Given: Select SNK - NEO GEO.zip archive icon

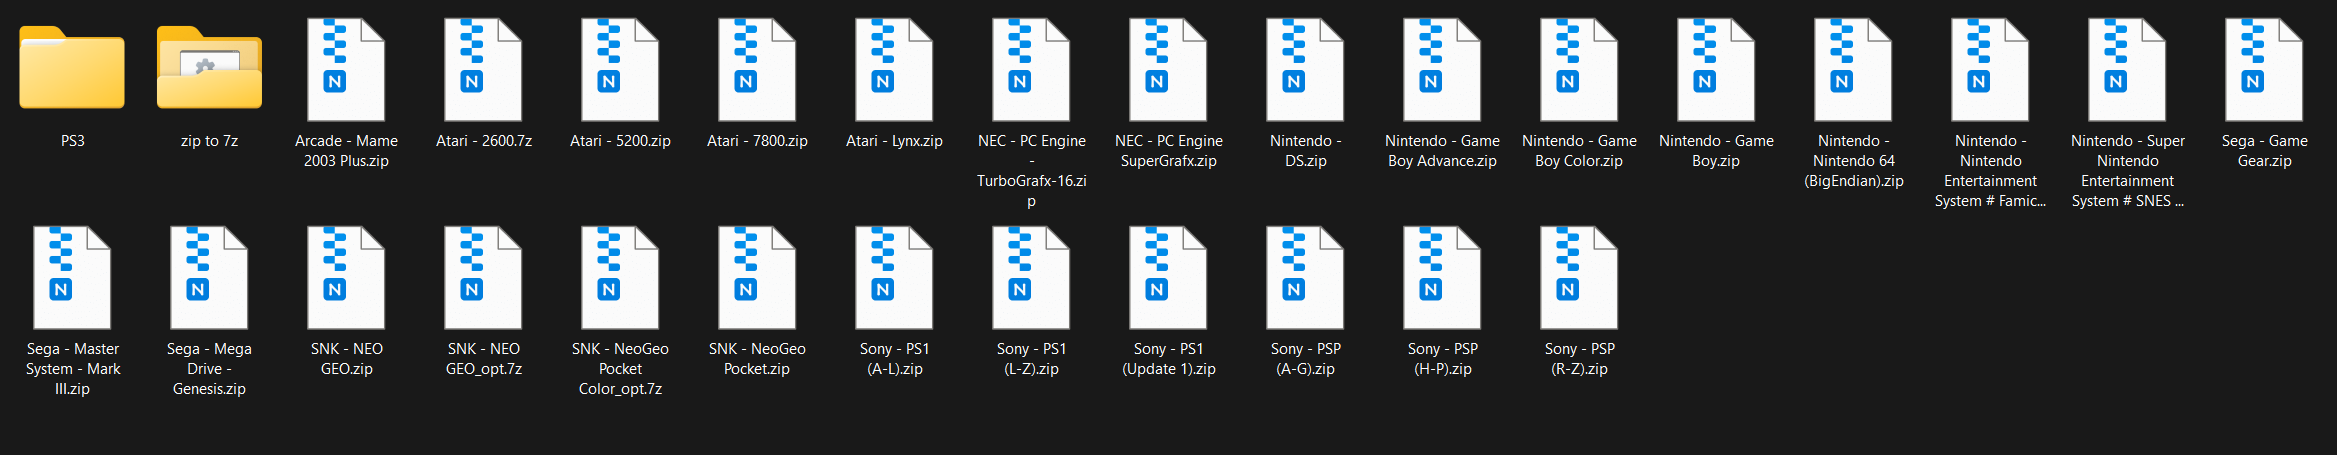Looking at the screenshot, I should (x=346, y=277).
